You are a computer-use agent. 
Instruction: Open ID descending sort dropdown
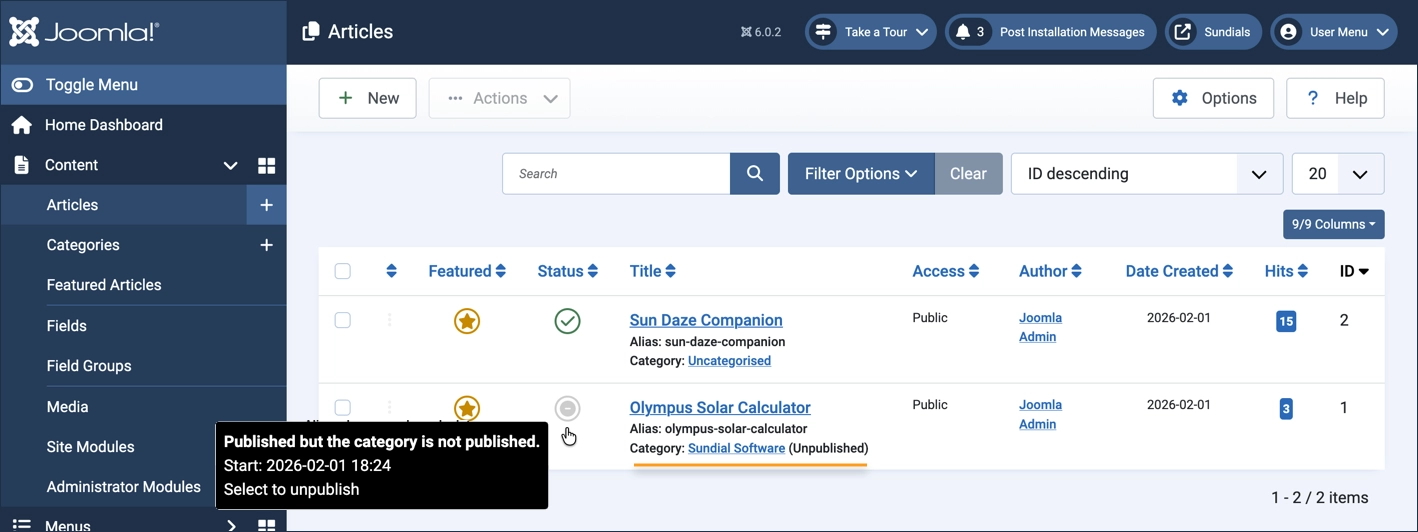click(1147, 174)
